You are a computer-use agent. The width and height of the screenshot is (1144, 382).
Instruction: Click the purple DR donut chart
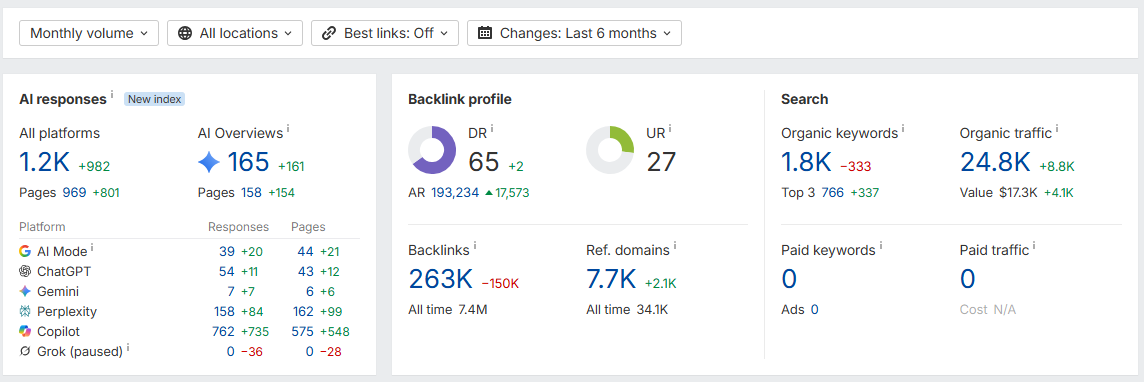[432, 150]
